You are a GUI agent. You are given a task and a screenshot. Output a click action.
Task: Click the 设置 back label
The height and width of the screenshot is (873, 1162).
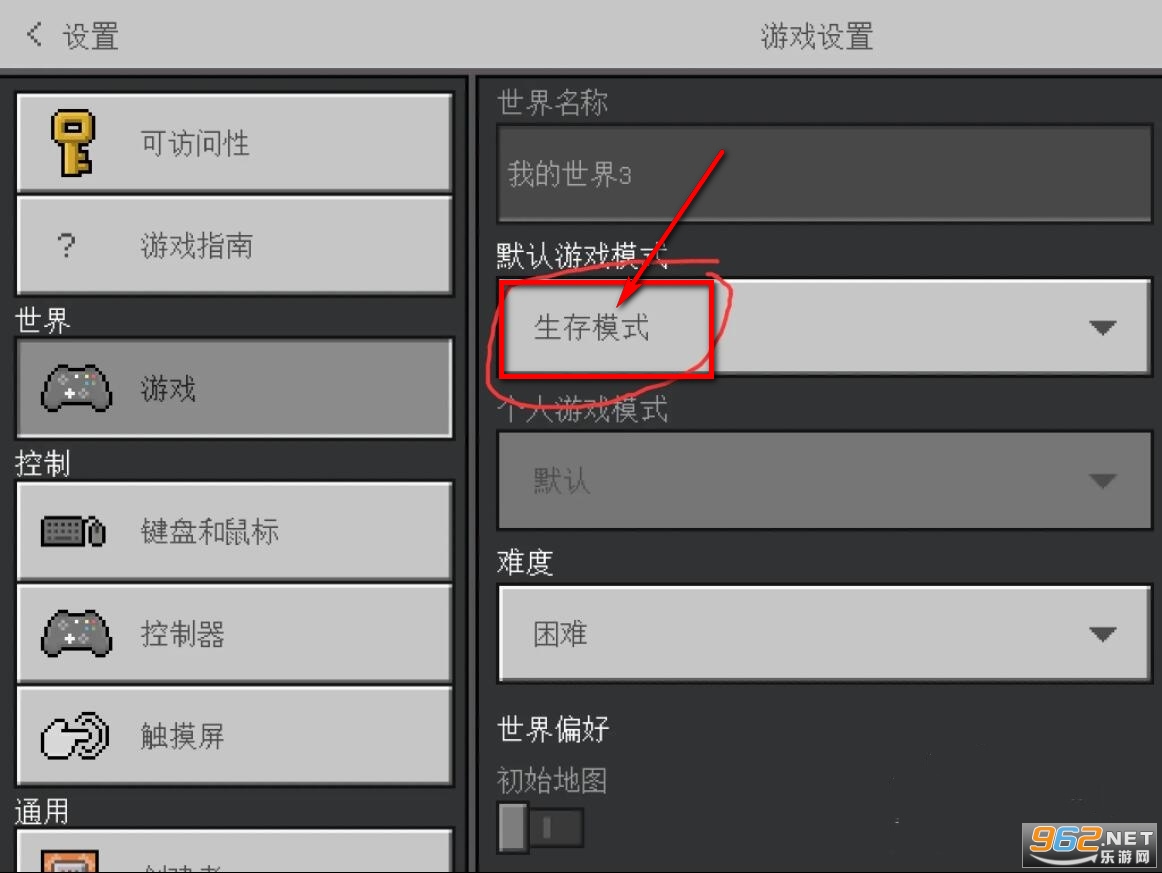click(90, 36)
